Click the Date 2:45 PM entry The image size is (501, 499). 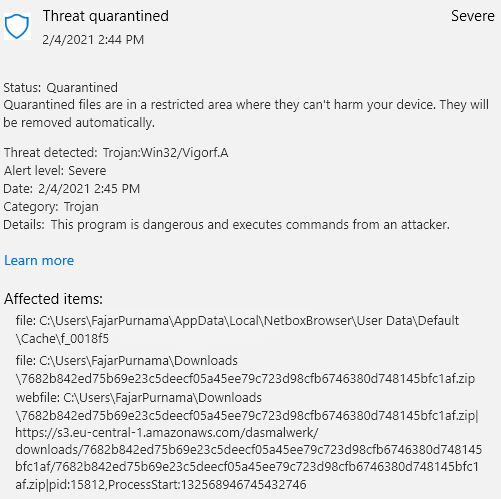(x=72, y=189)
